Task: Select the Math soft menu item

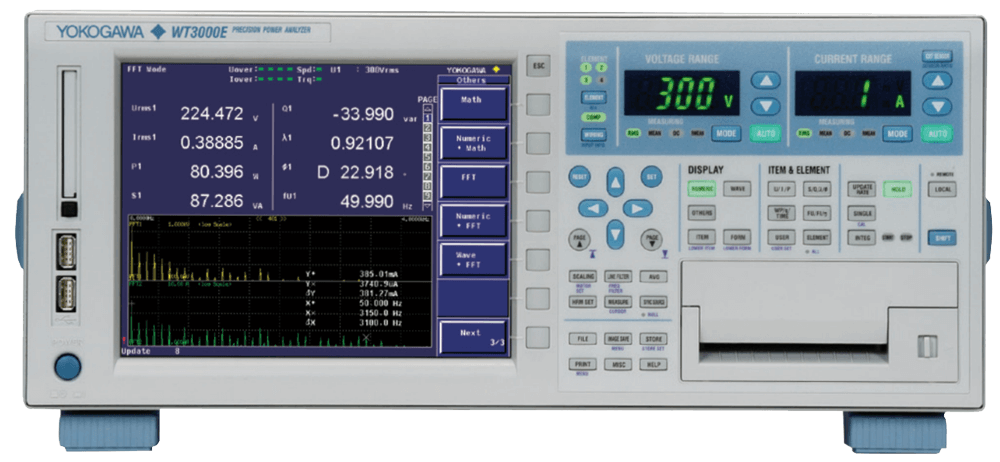Action: [472, 101]
